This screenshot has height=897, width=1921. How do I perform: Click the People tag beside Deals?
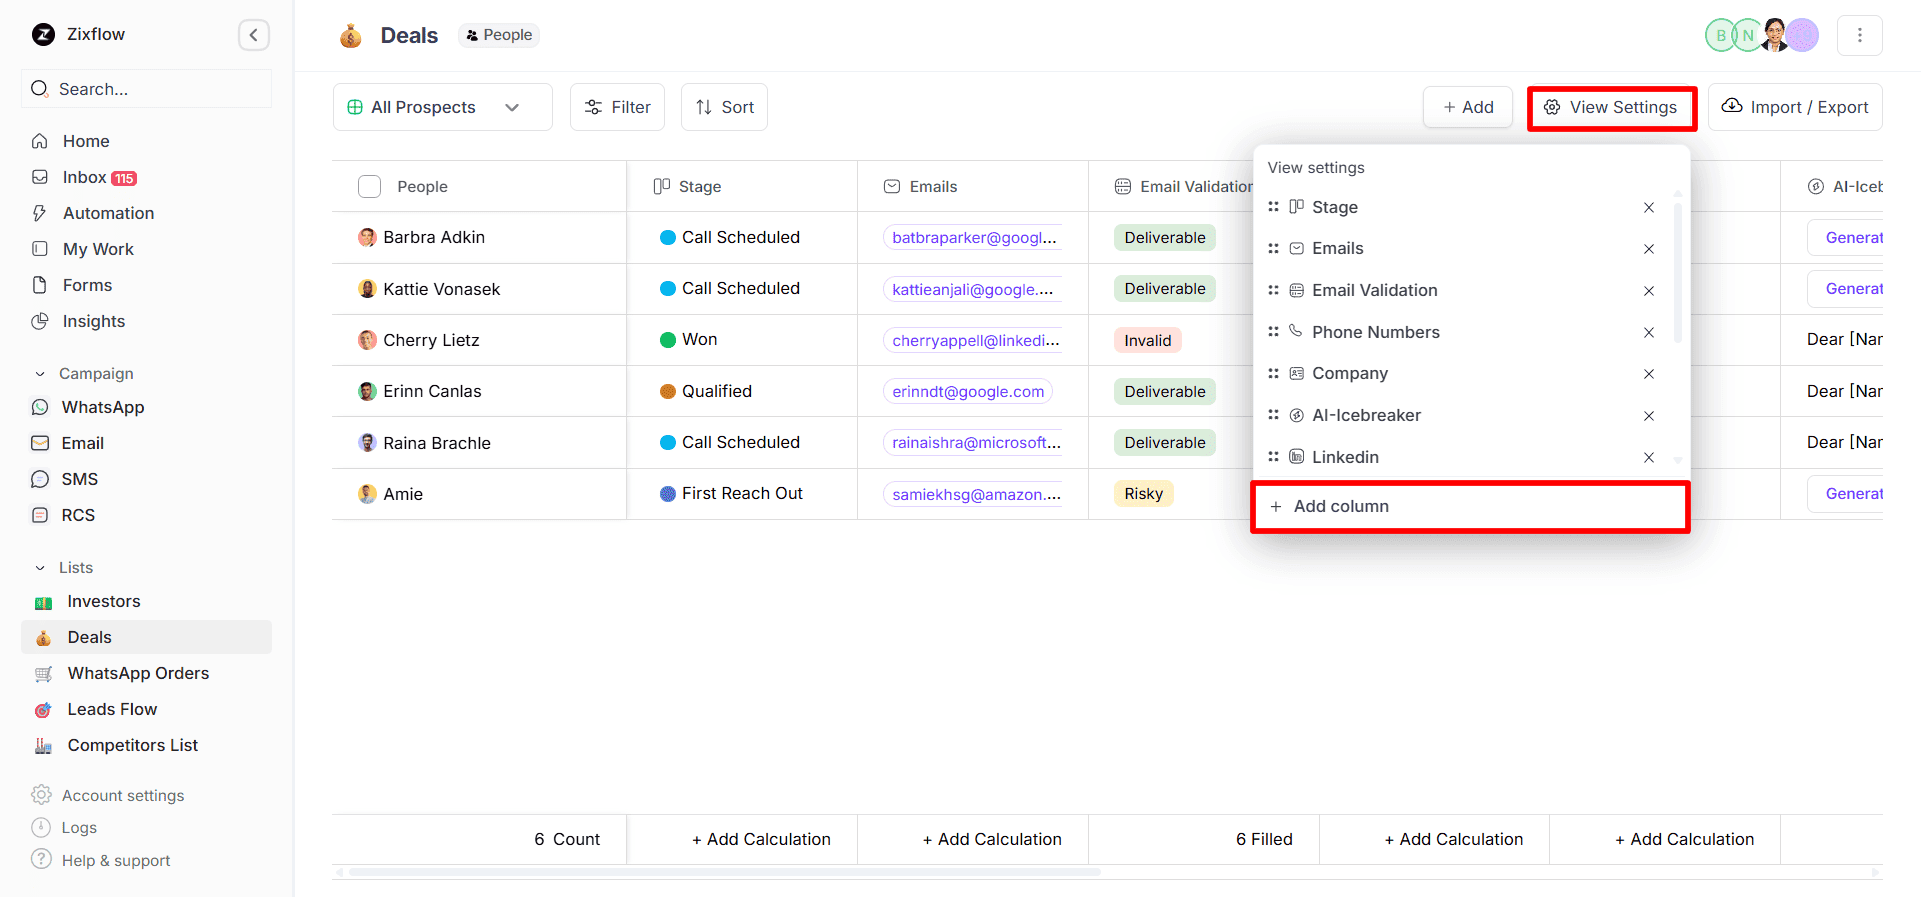499,35
